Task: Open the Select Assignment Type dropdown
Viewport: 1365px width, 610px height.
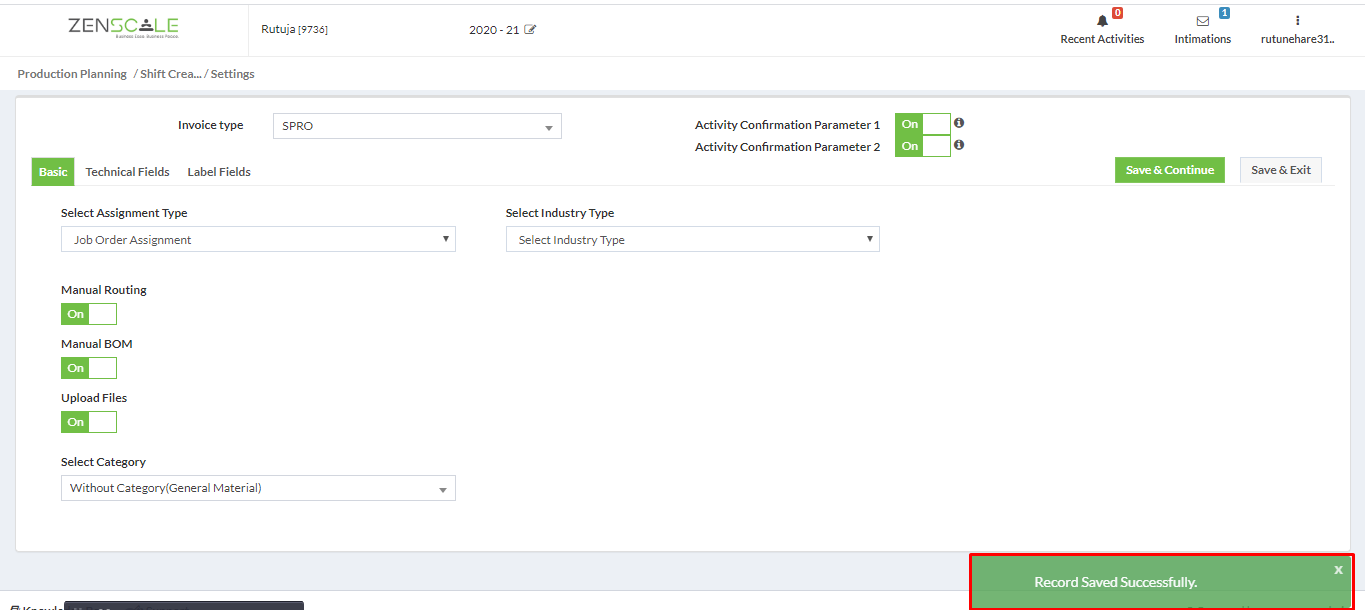Action: click(x=258, y=239)
